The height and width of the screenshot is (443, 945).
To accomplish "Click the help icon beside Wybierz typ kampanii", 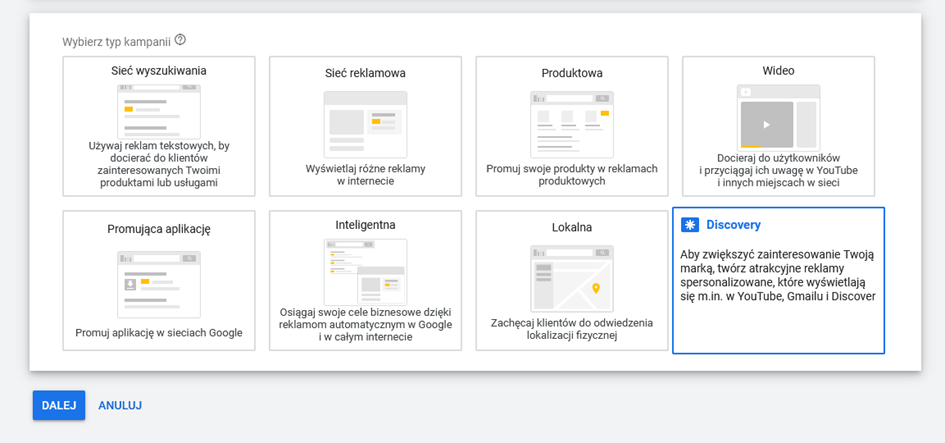I will (x=180, y=40).
